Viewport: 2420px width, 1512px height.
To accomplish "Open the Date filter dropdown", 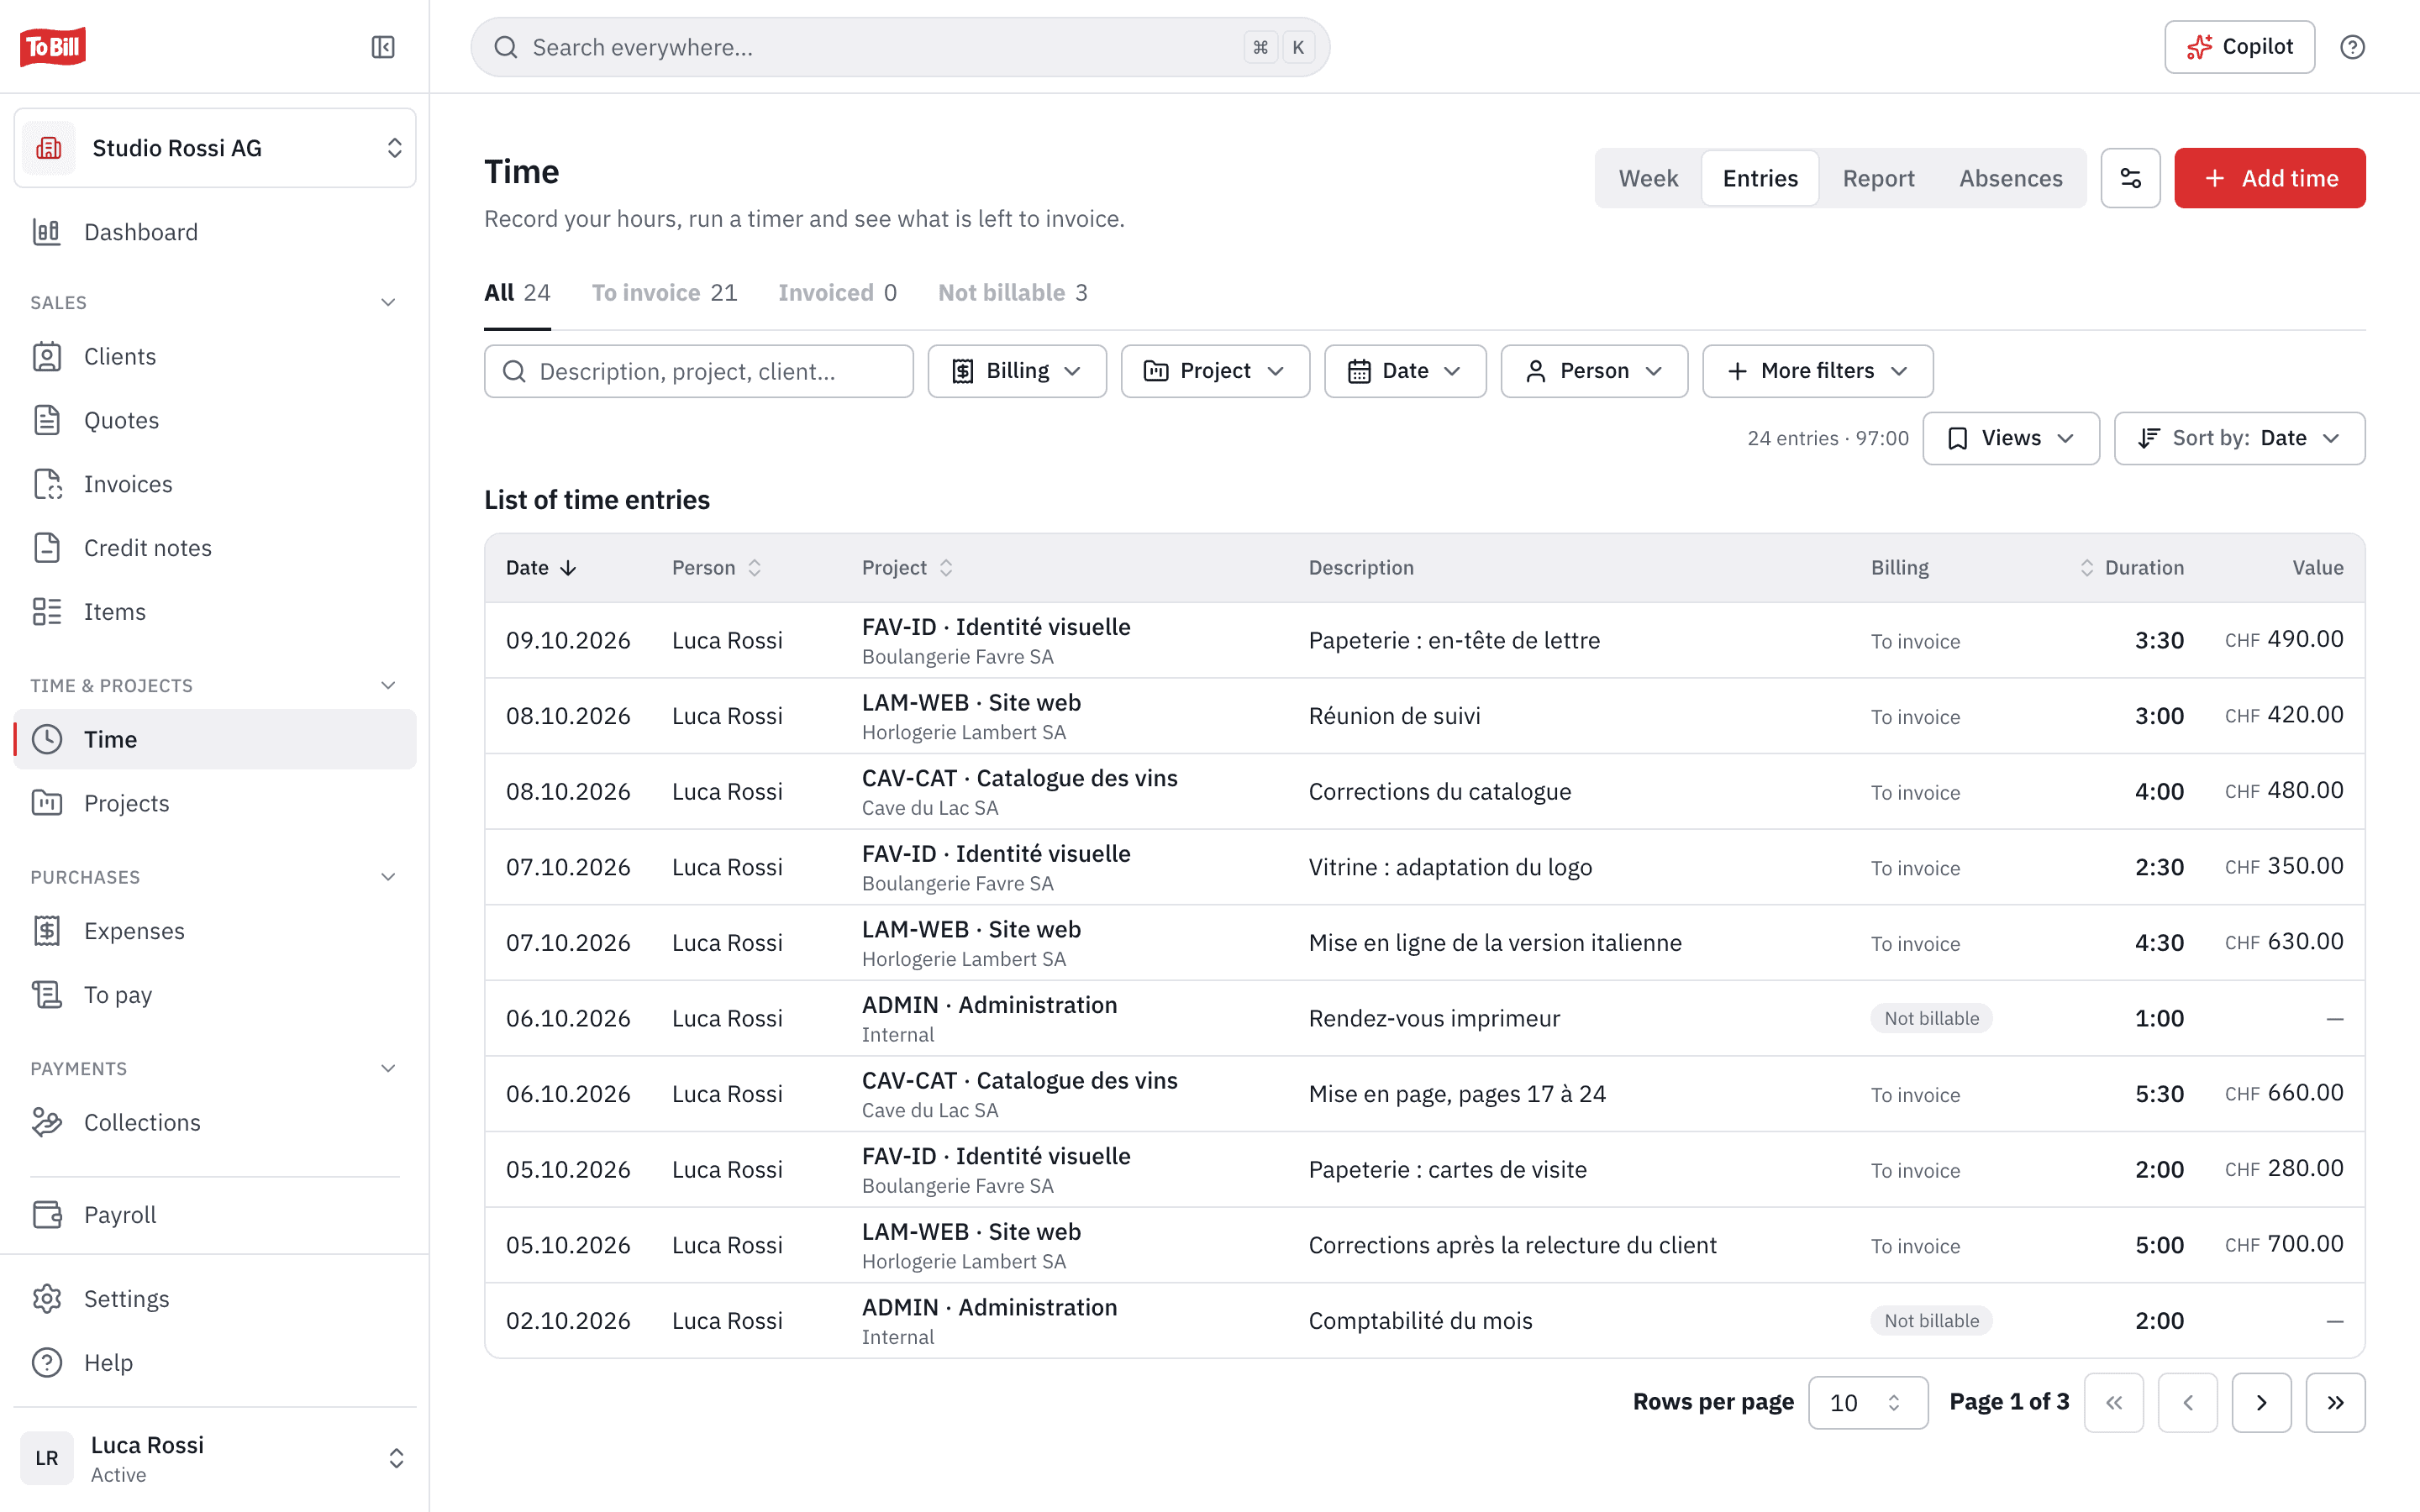I will pos(1405,371).
